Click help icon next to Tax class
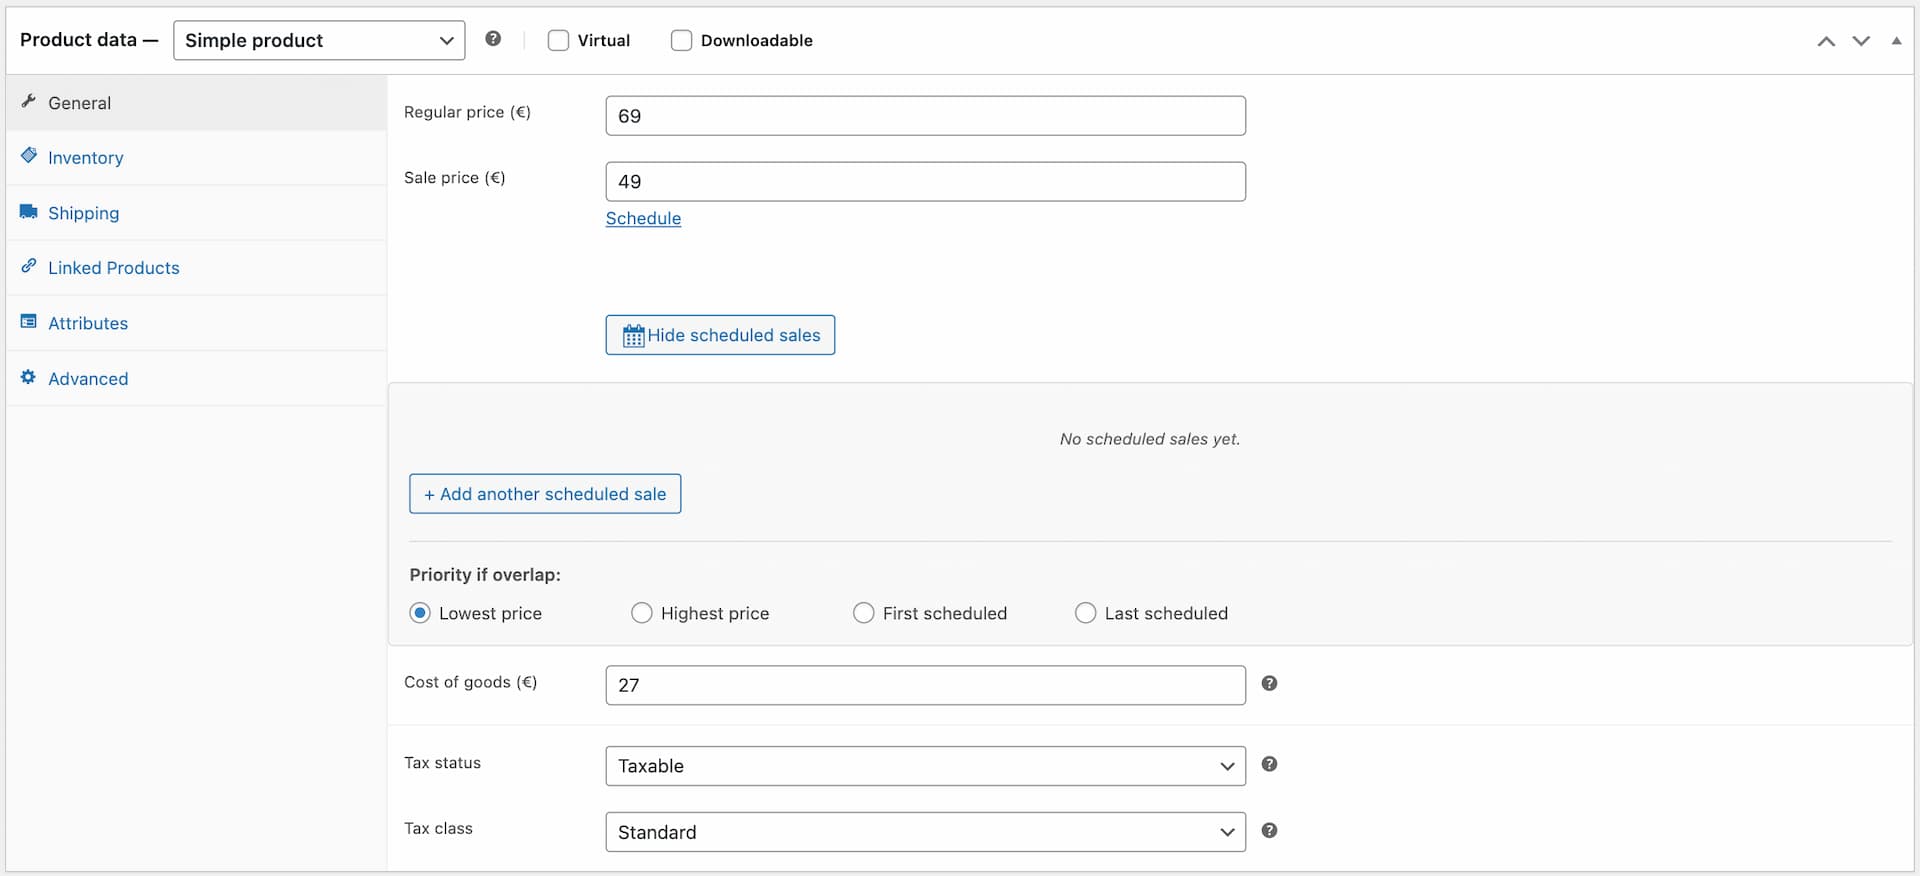Screen dimensions: 1920x876 [x=1269, y=830]
